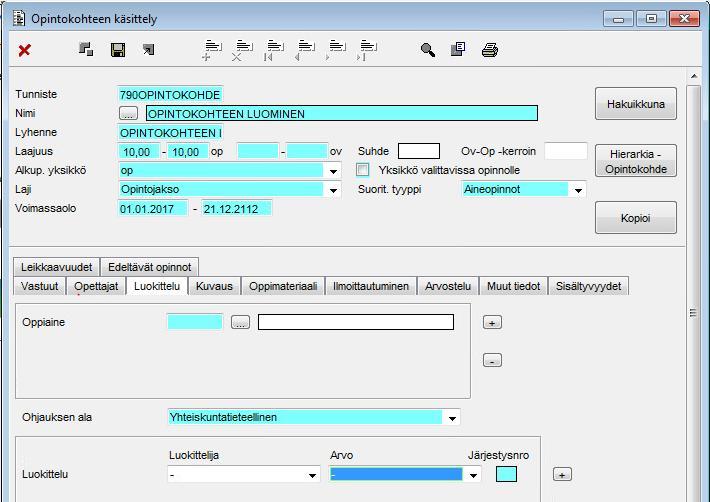
Task: Click the second empty Laajuus ov field
Action: [307, 151]
